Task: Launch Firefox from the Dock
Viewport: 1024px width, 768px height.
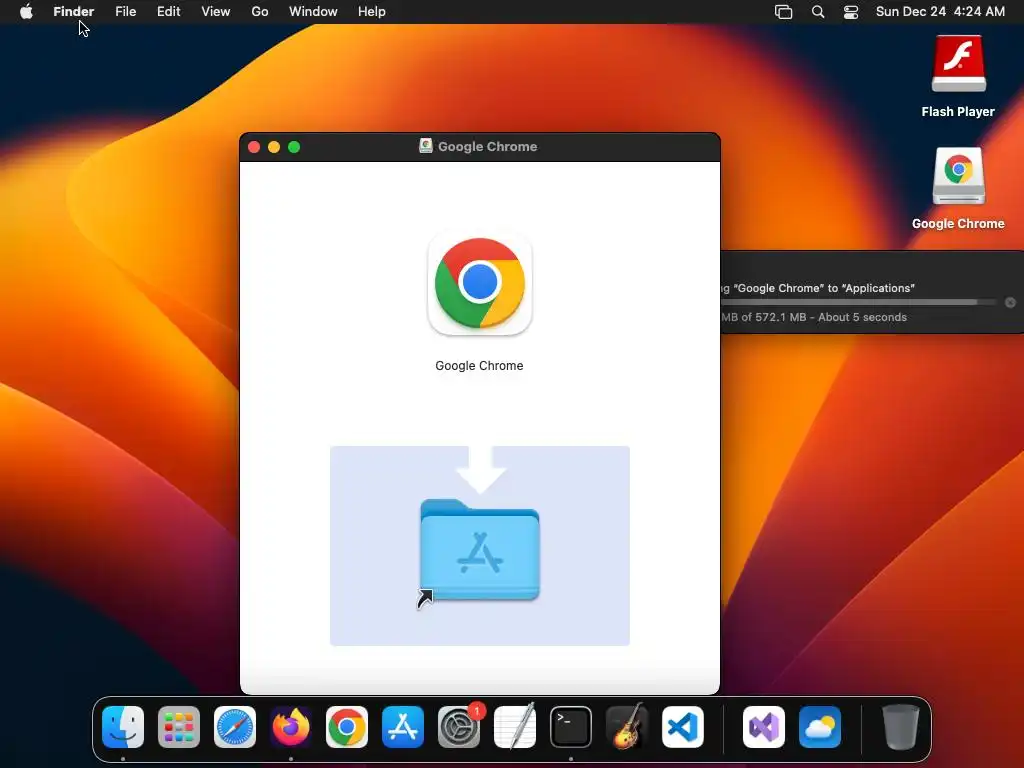Action: tap(291, 727)
